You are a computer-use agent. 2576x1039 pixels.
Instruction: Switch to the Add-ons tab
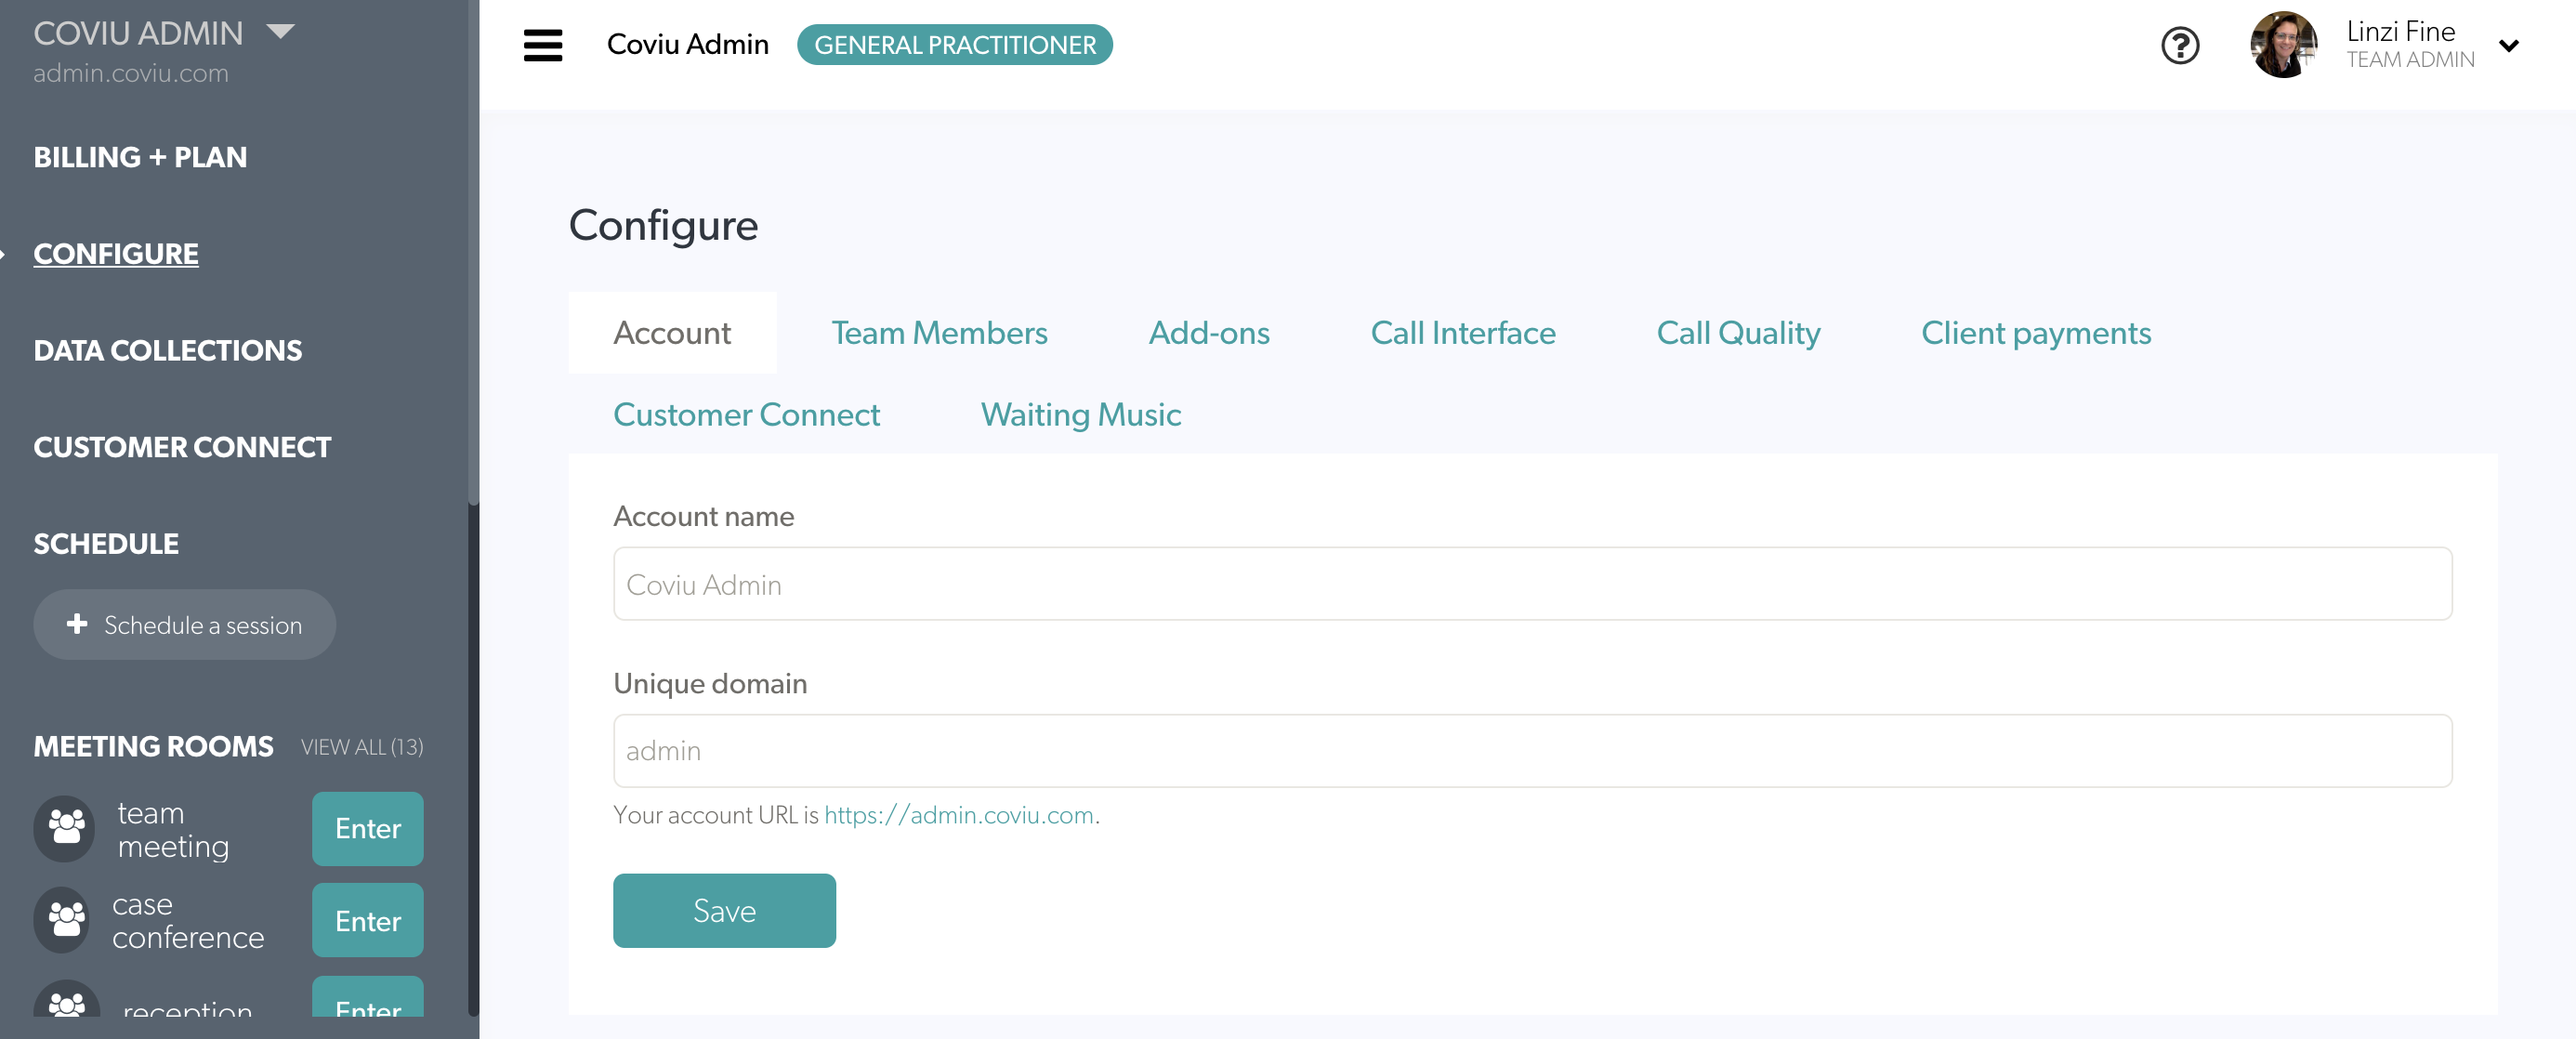point(1209,333)
